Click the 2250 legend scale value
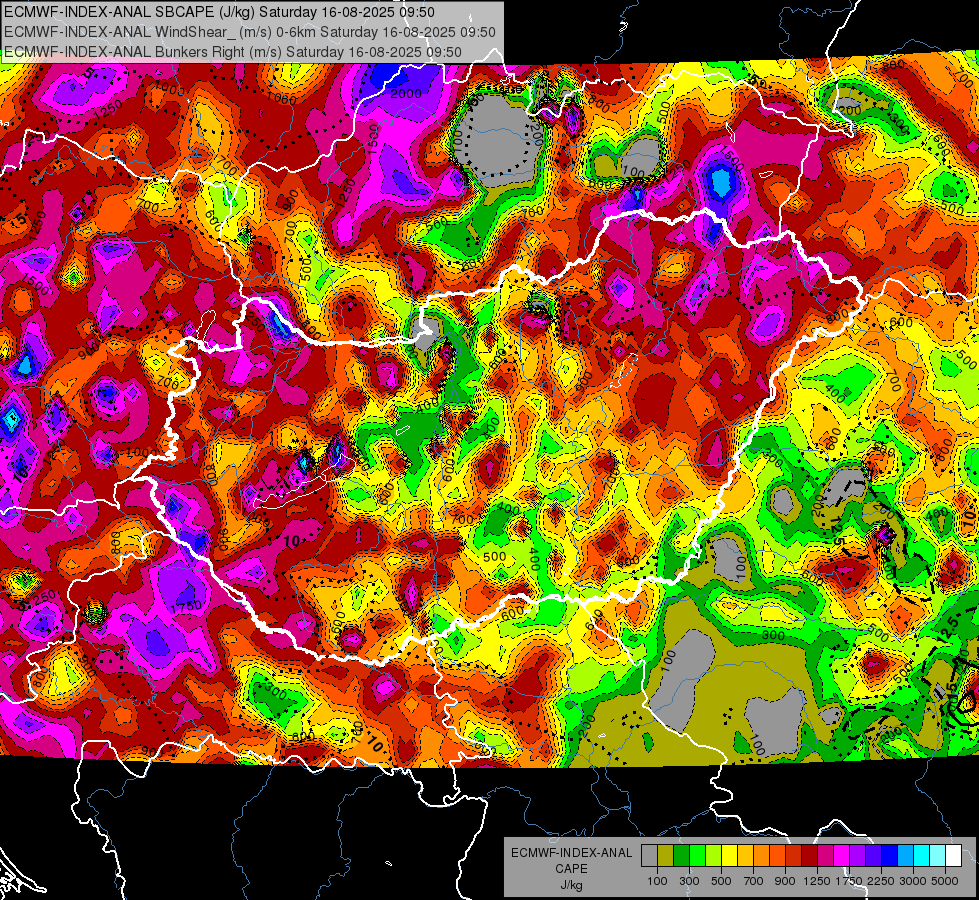This screenshot has height=900, width=979. [882, 881]
